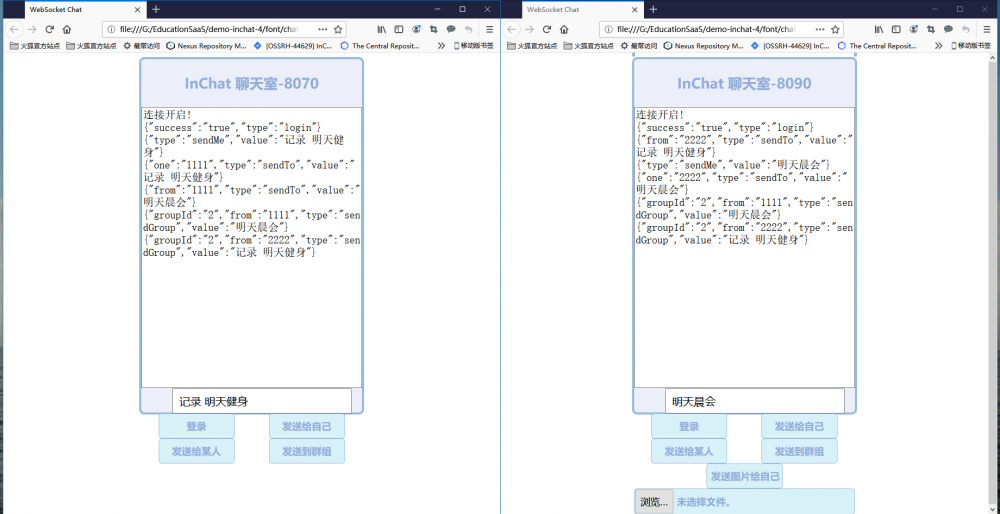This screenshot has width=1000, height=514.
Task: Focus the message input containing 明天晨会
Action: tap(754, 402)
